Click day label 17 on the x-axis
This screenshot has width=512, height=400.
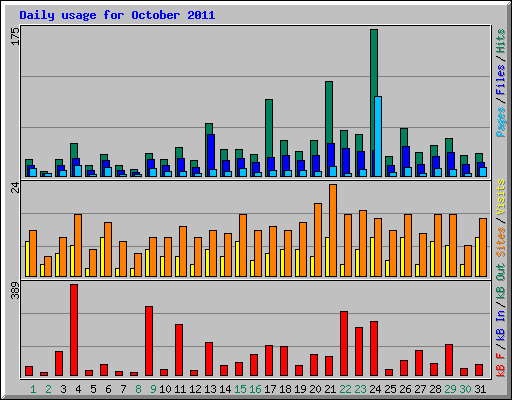(270, 389)
